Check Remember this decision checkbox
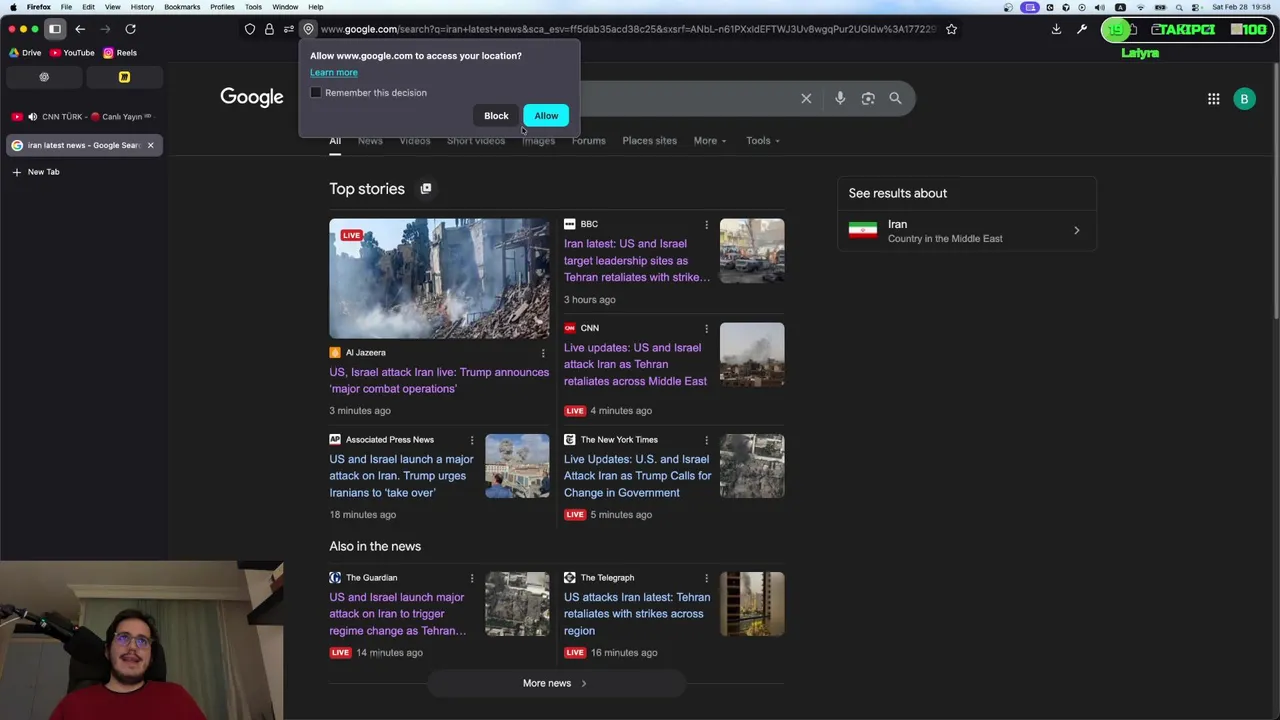 pyautogui.click(x=316, y=93)
